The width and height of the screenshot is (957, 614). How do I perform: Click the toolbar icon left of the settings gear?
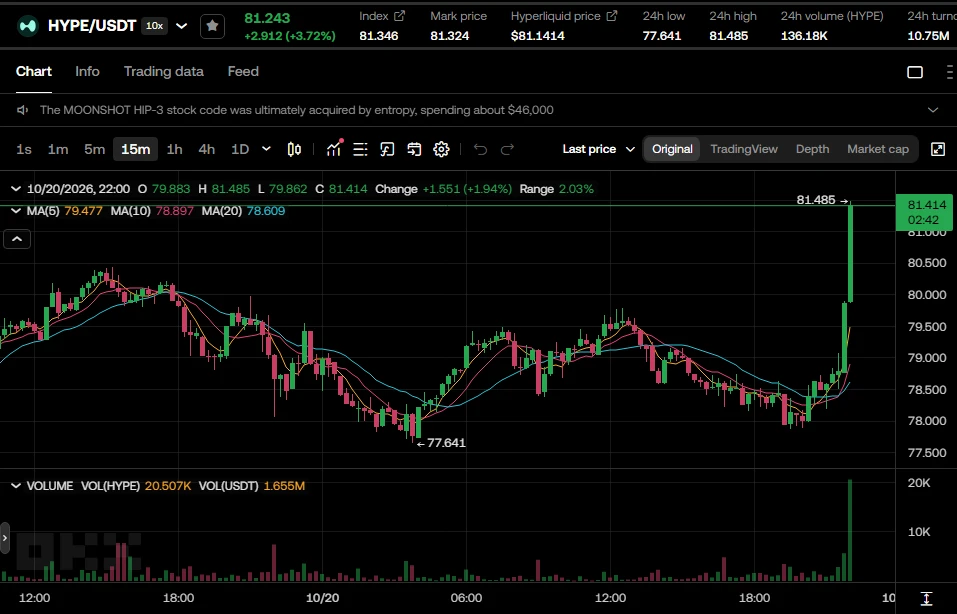pyautogui.click(x=414, y=149)
